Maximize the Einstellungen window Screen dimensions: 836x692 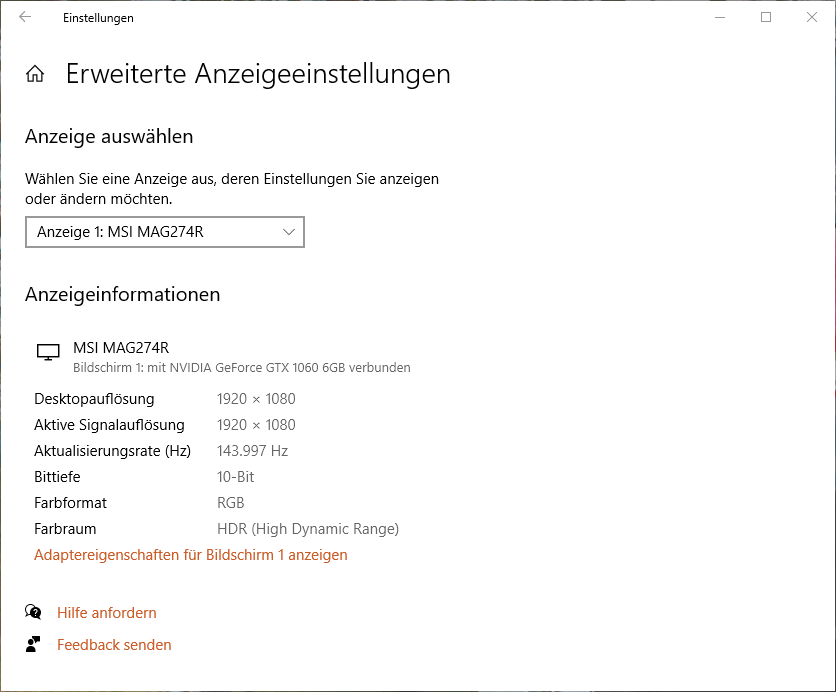click(x=766, y=17)
